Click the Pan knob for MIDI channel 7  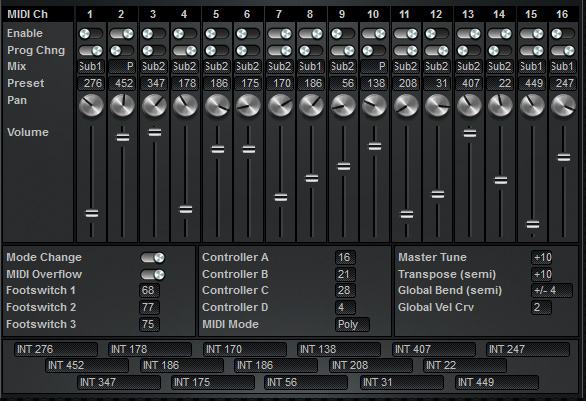click(x=280, y=105)
